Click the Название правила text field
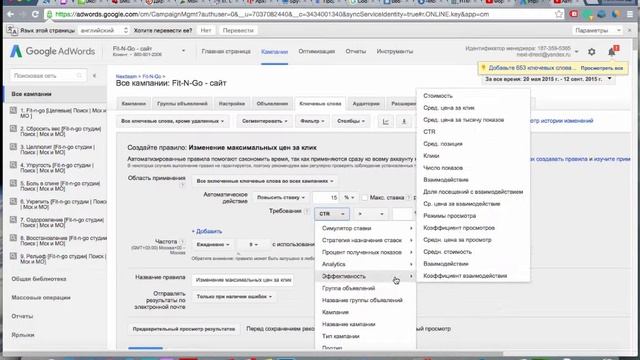The width and height of the screenshot is (640, 360). point(242,280)
